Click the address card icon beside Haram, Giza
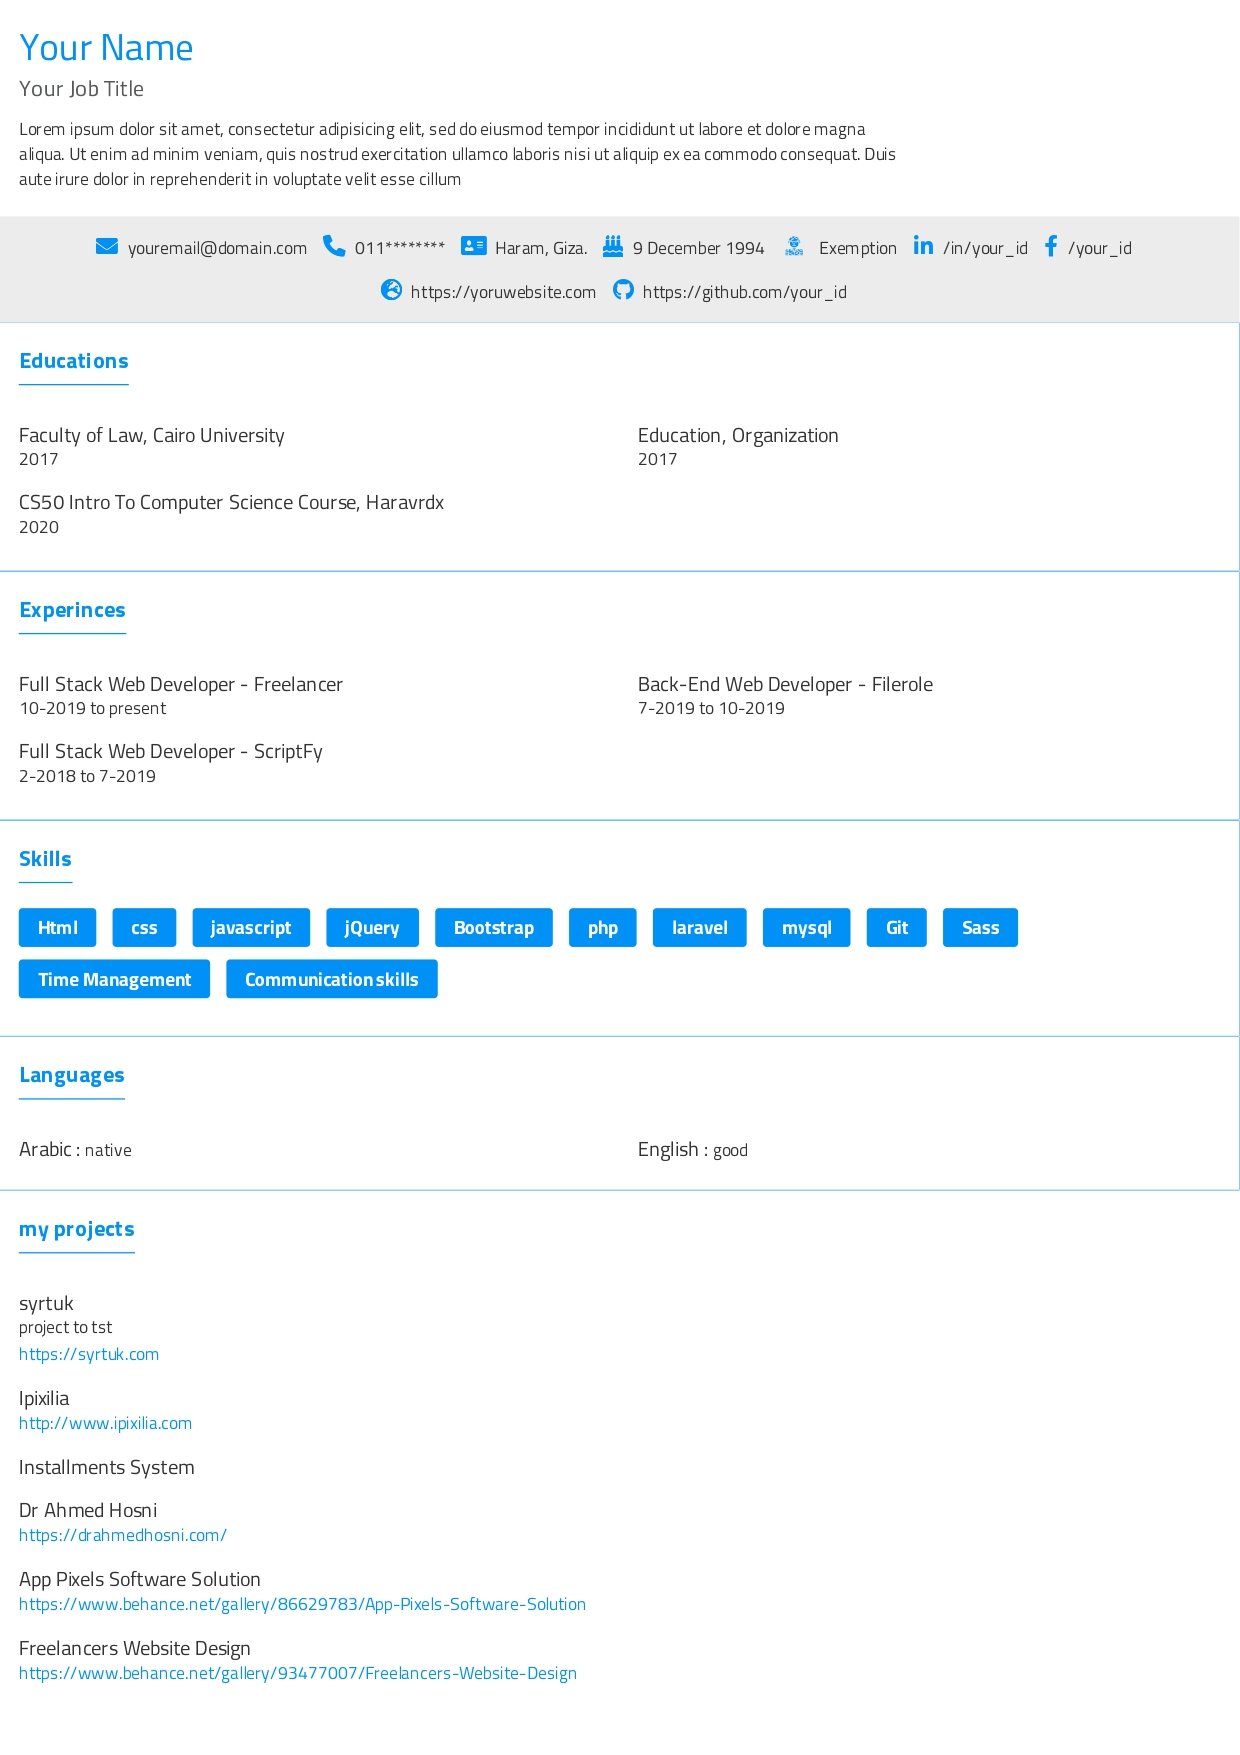Screen dimensions: 1240x1755 [x=473, y=246]
